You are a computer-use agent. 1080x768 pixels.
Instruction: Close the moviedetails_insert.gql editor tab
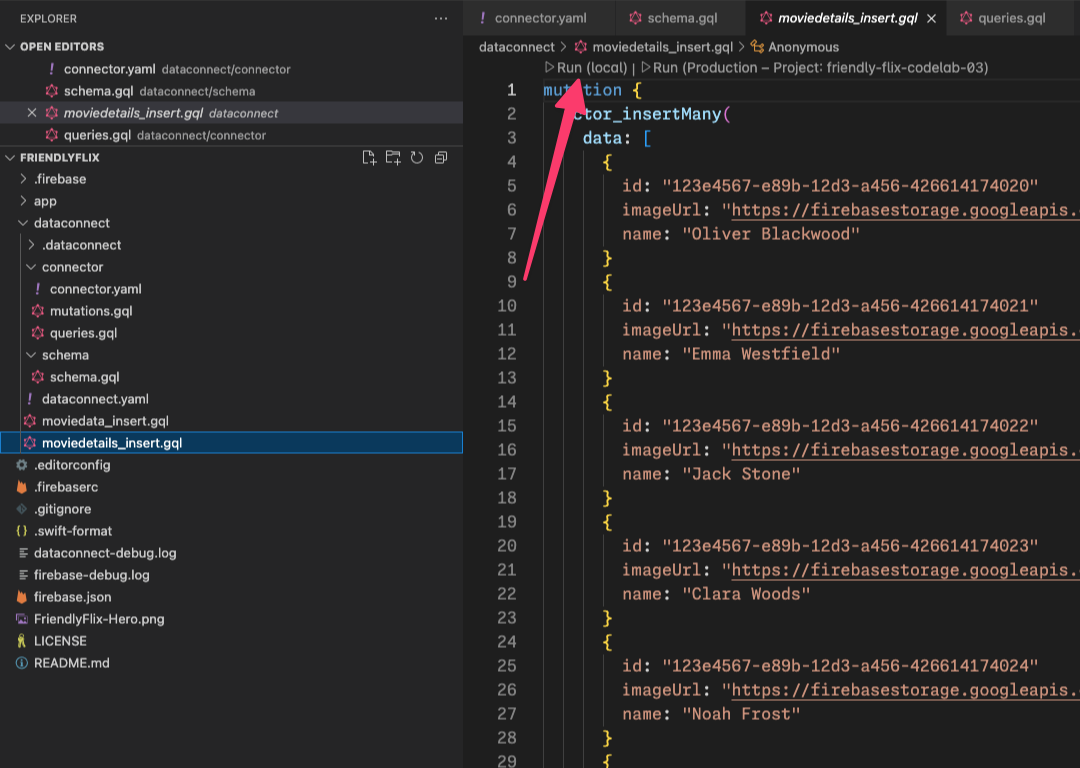(x=932, y=19)
